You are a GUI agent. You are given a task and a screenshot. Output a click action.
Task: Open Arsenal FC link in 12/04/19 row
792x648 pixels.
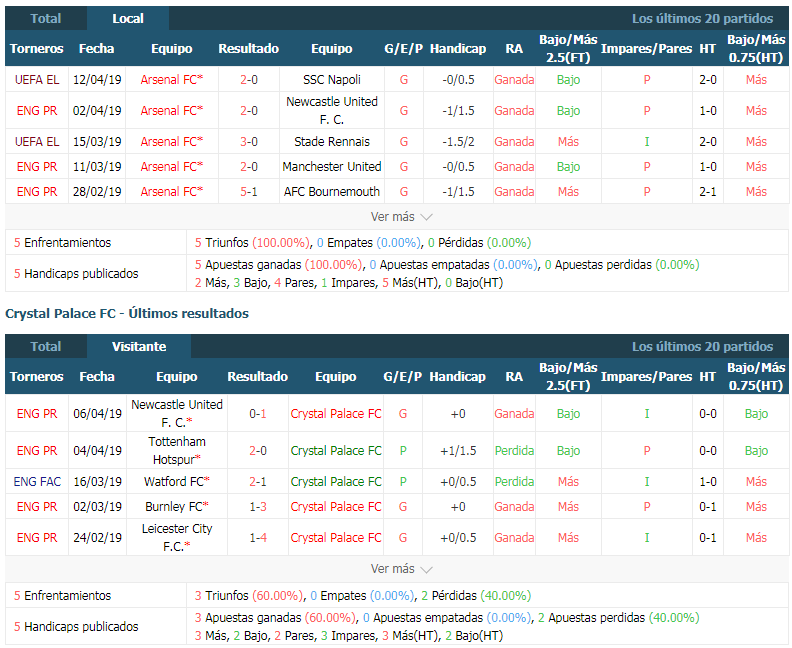pyautogui.click(x=172, y=80)
